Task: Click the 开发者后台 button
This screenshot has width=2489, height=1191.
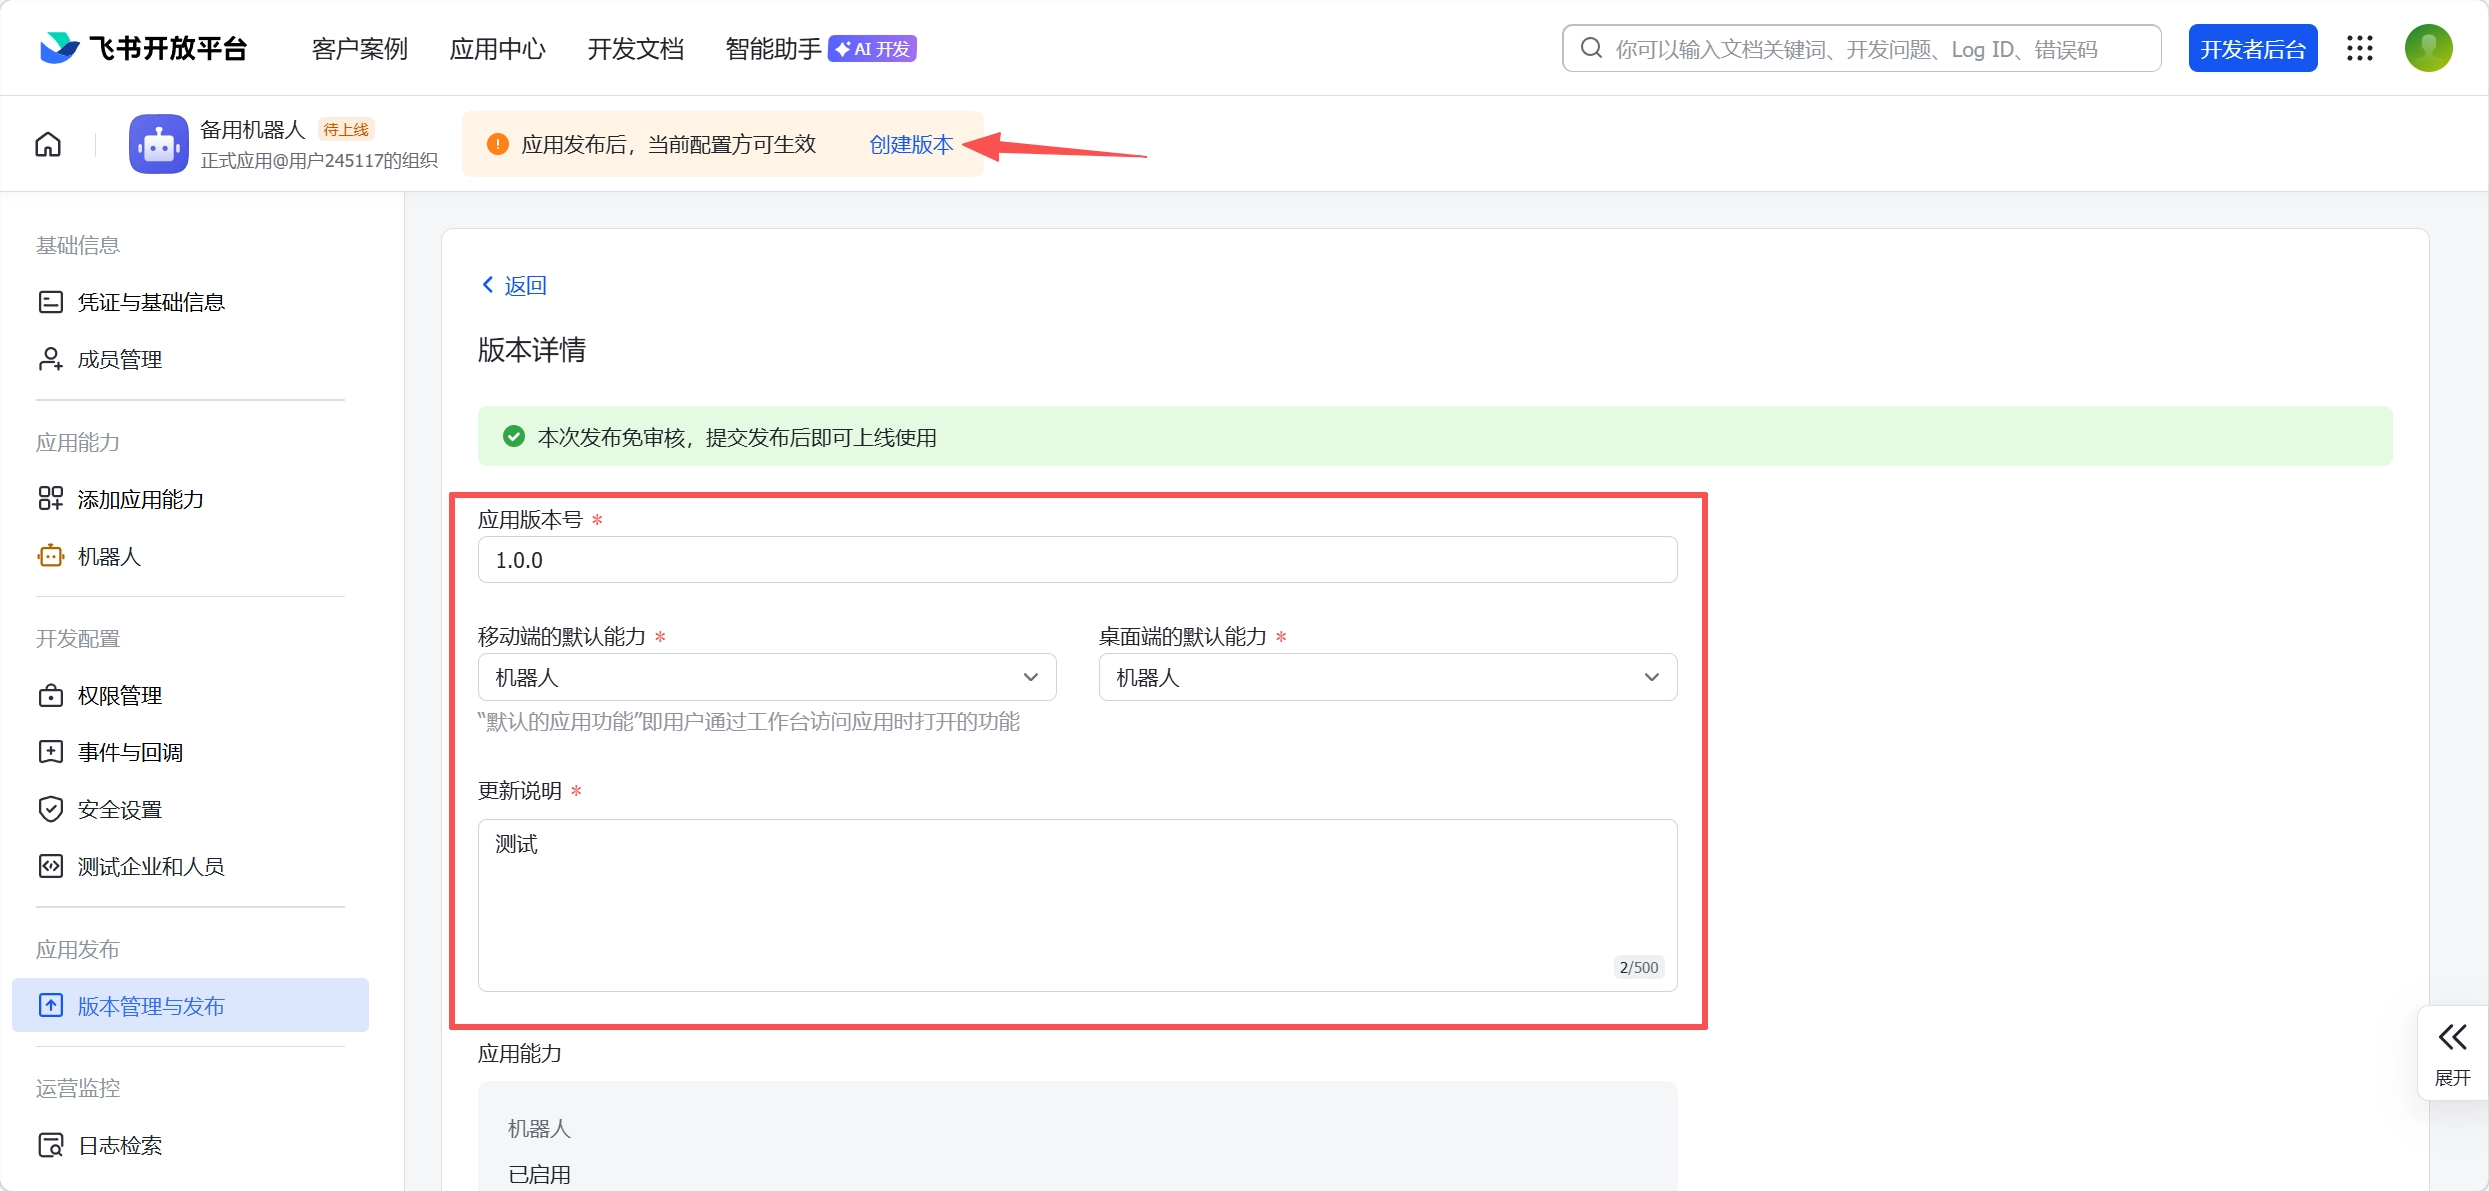Action: [x=2252, y=49]
